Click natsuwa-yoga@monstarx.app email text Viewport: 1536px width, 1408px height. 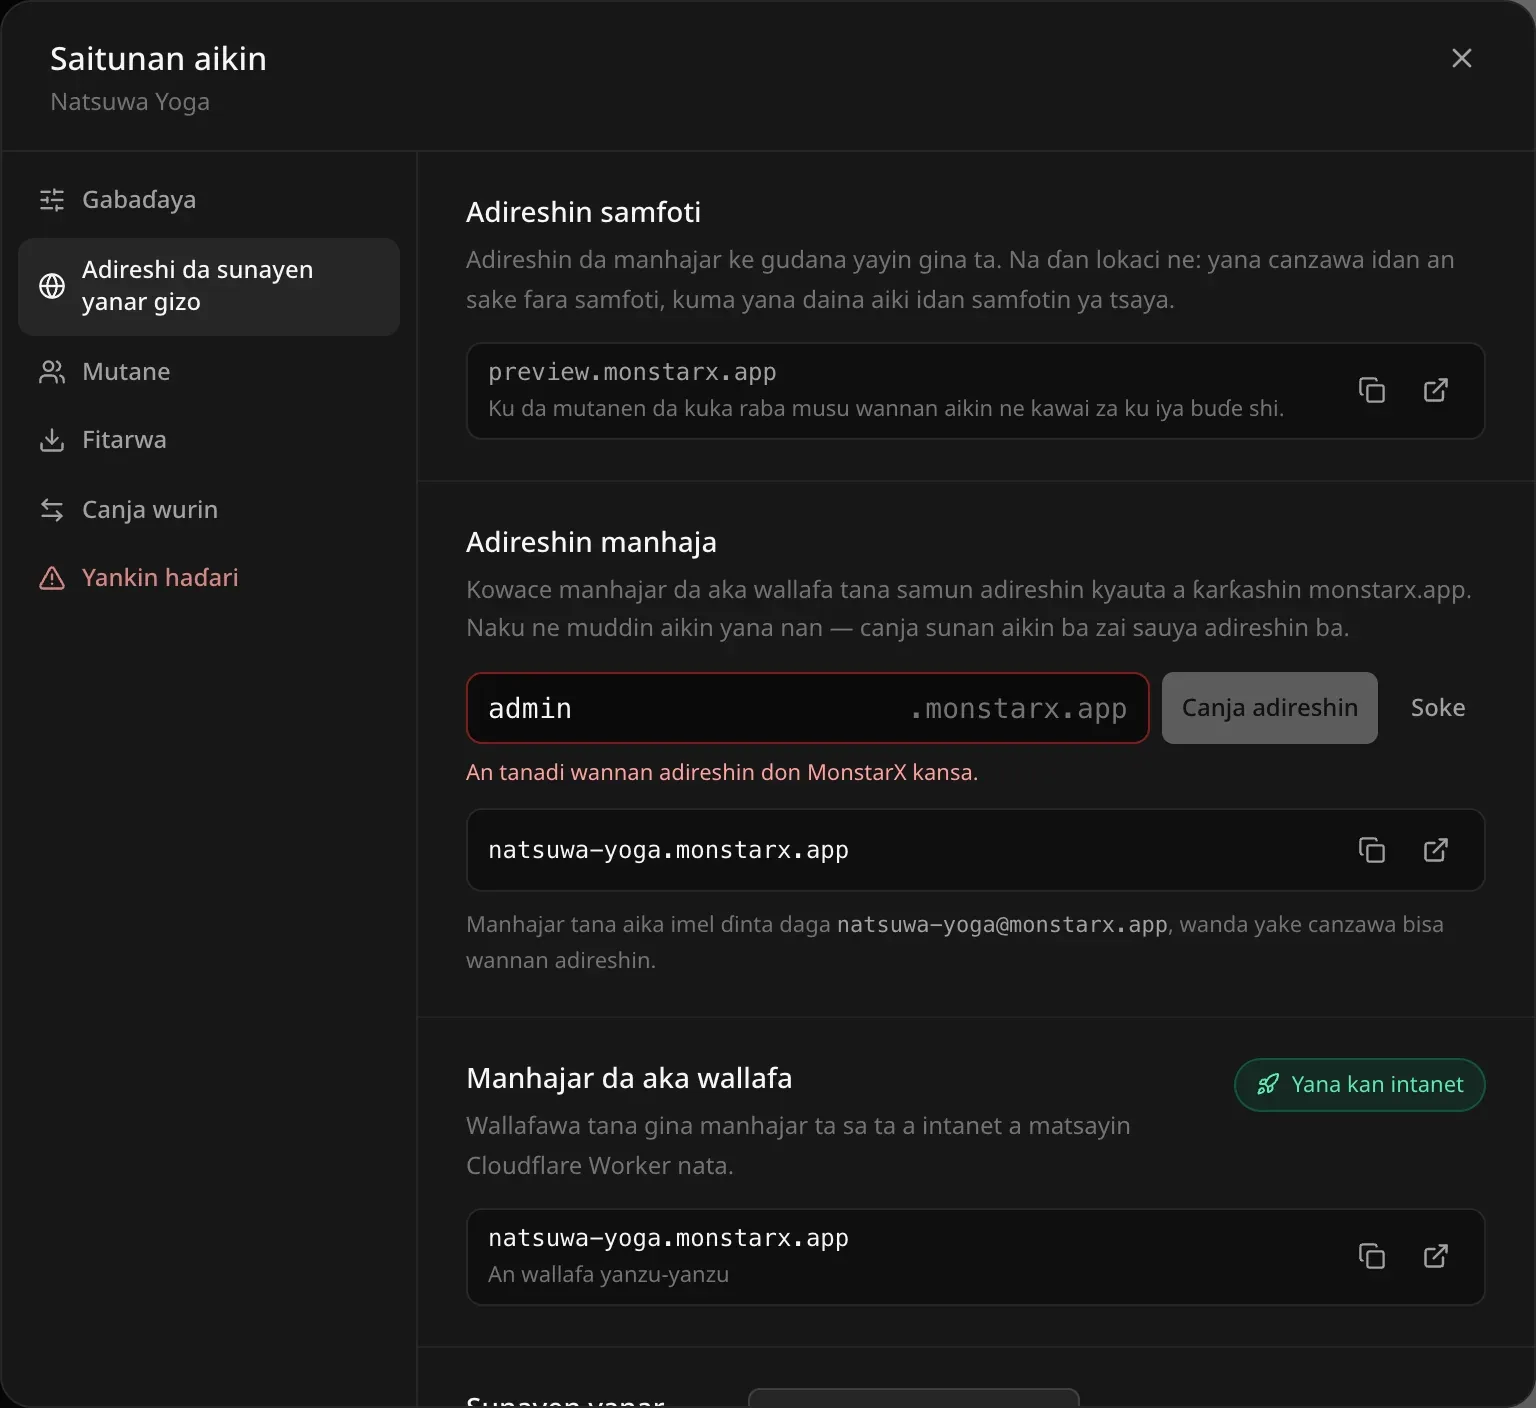pyautogui.click(x=1002, y=925)
